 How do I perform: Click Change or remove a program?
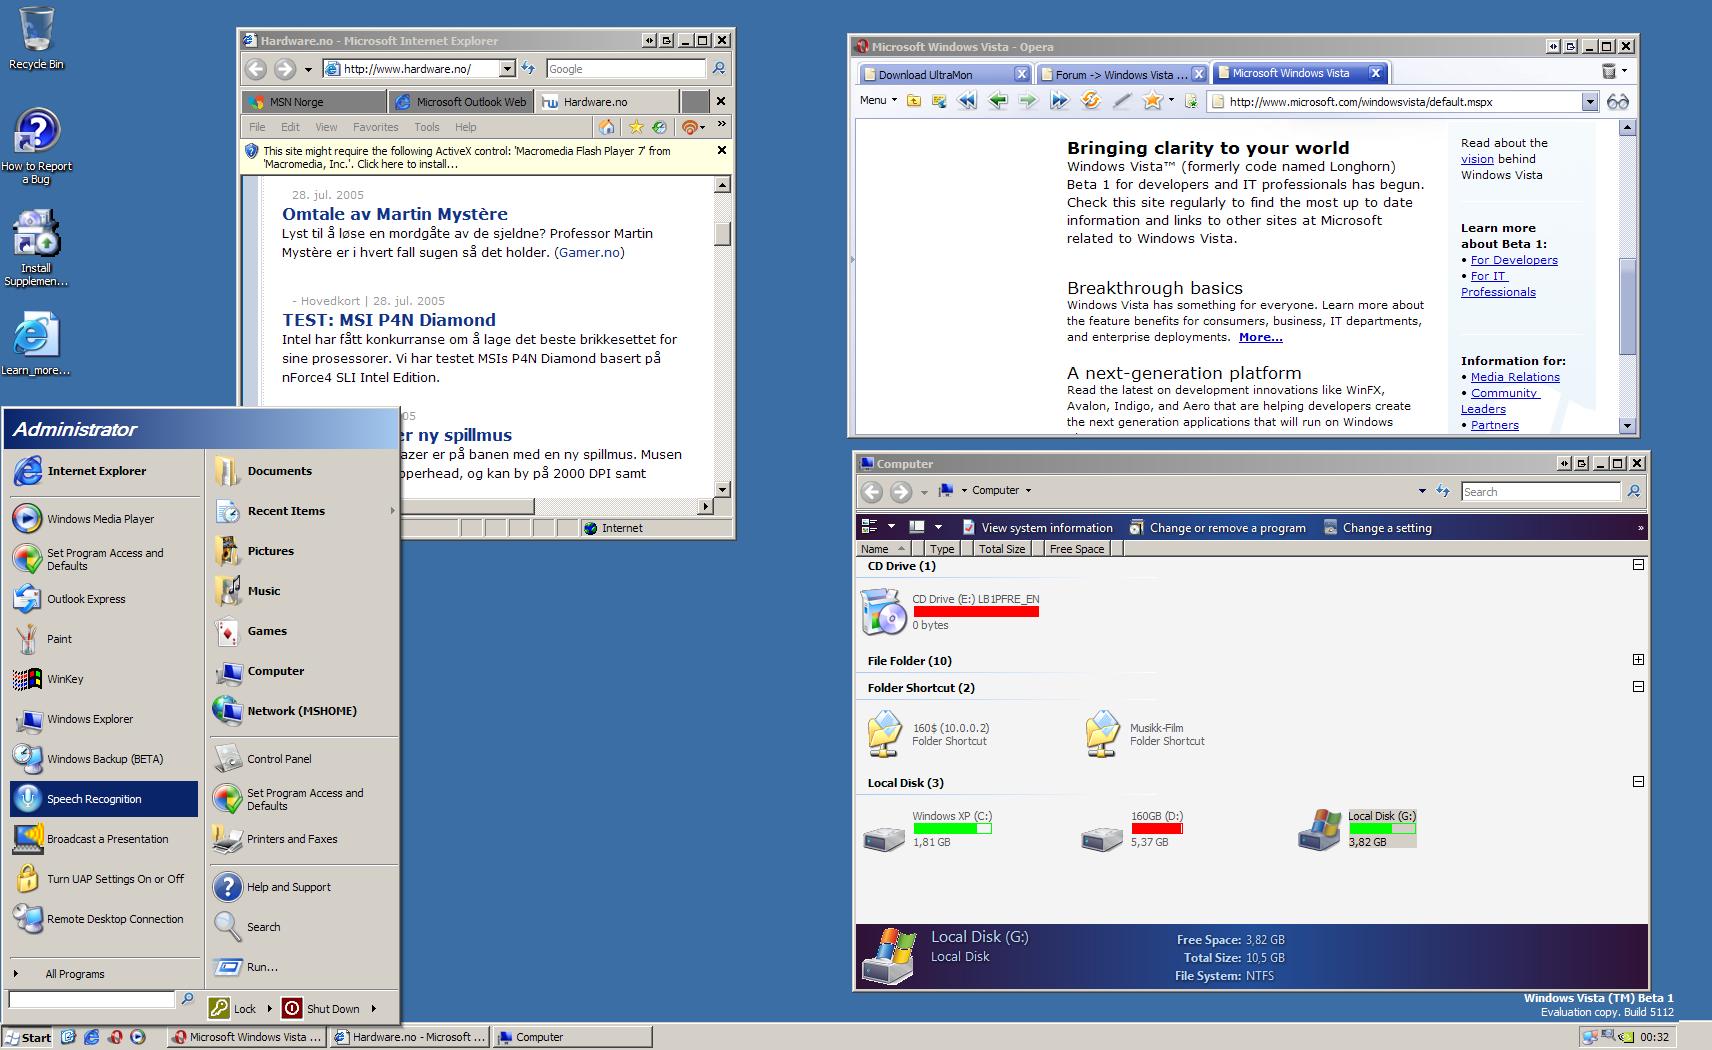coord(1217,527)
